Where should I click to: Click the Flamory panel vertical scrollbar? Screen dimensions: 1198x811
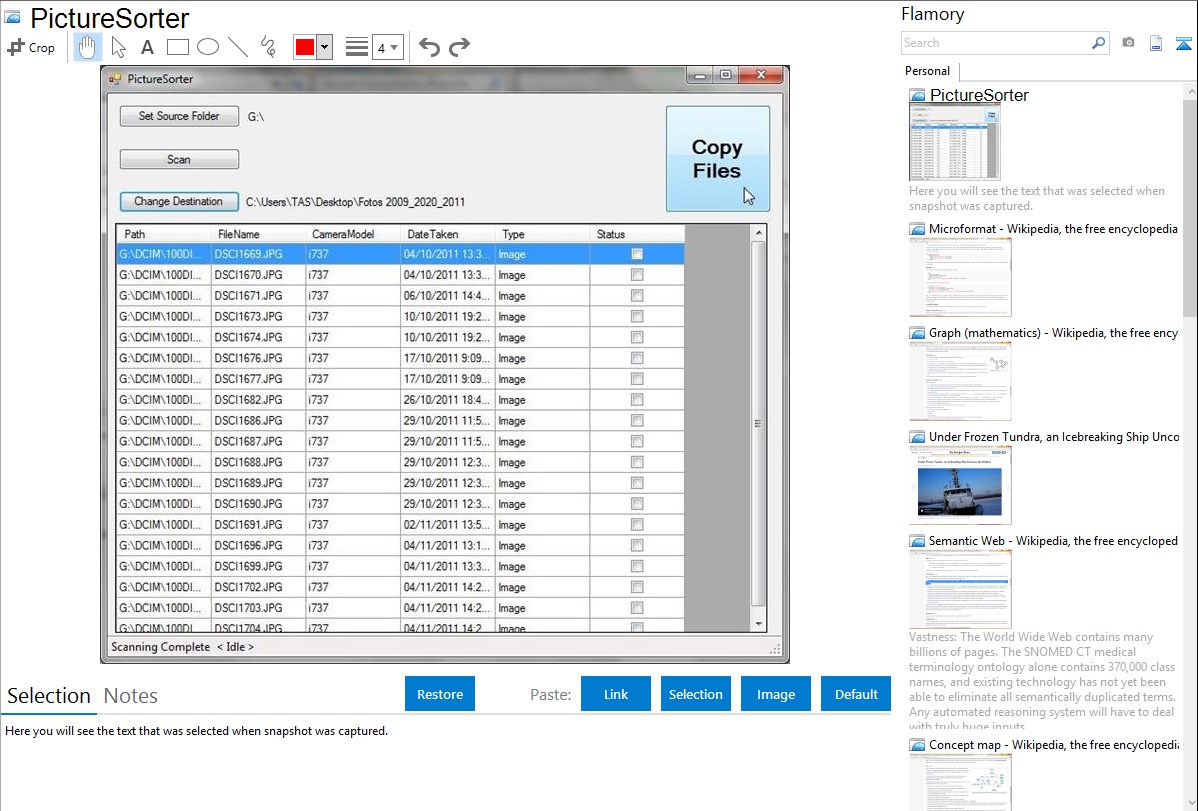(1190, 206)
